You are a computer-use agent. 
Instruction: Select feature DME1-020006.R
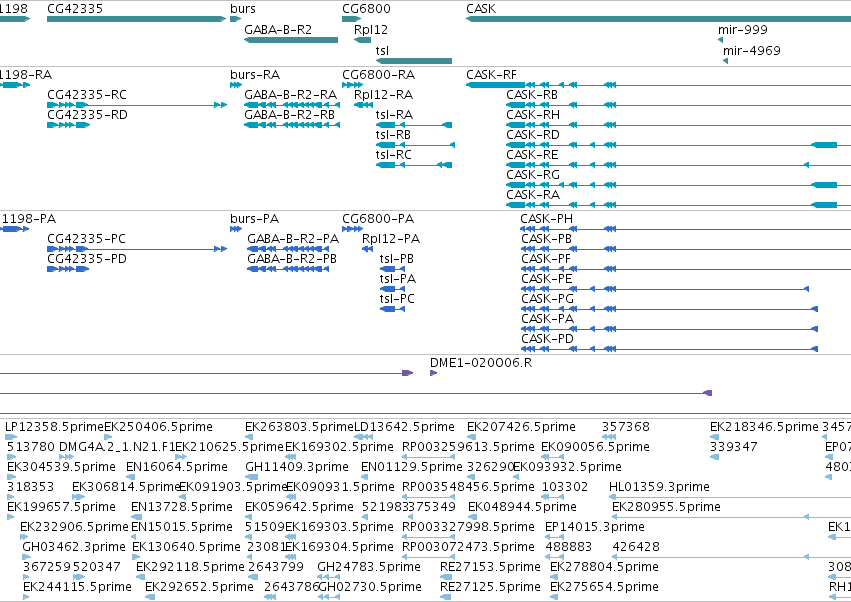pyautogui.click(x=481, y=363)
